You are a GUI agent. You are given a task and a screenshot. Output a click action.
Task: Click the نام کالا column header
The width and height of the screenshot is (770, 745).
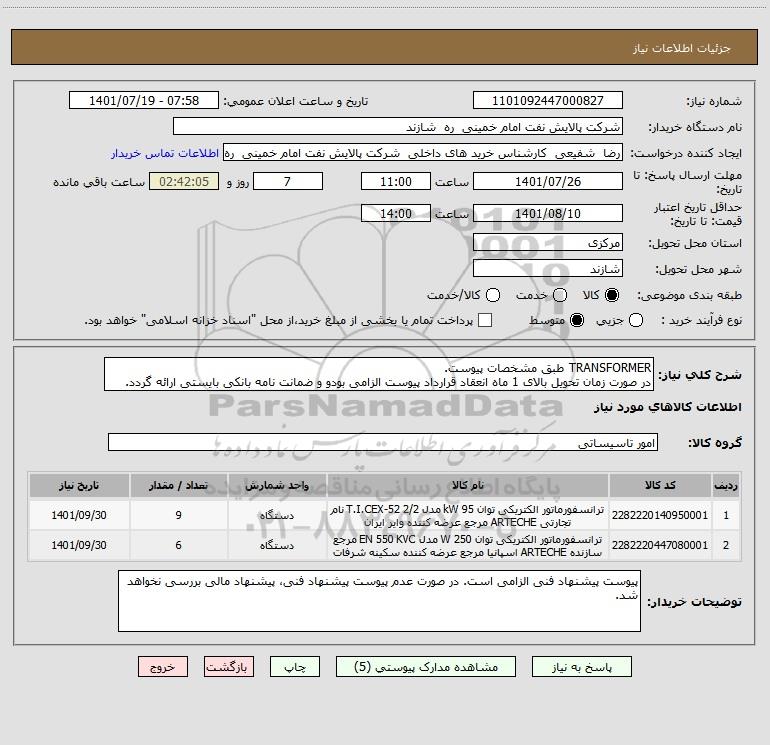(x=468, y=485)
